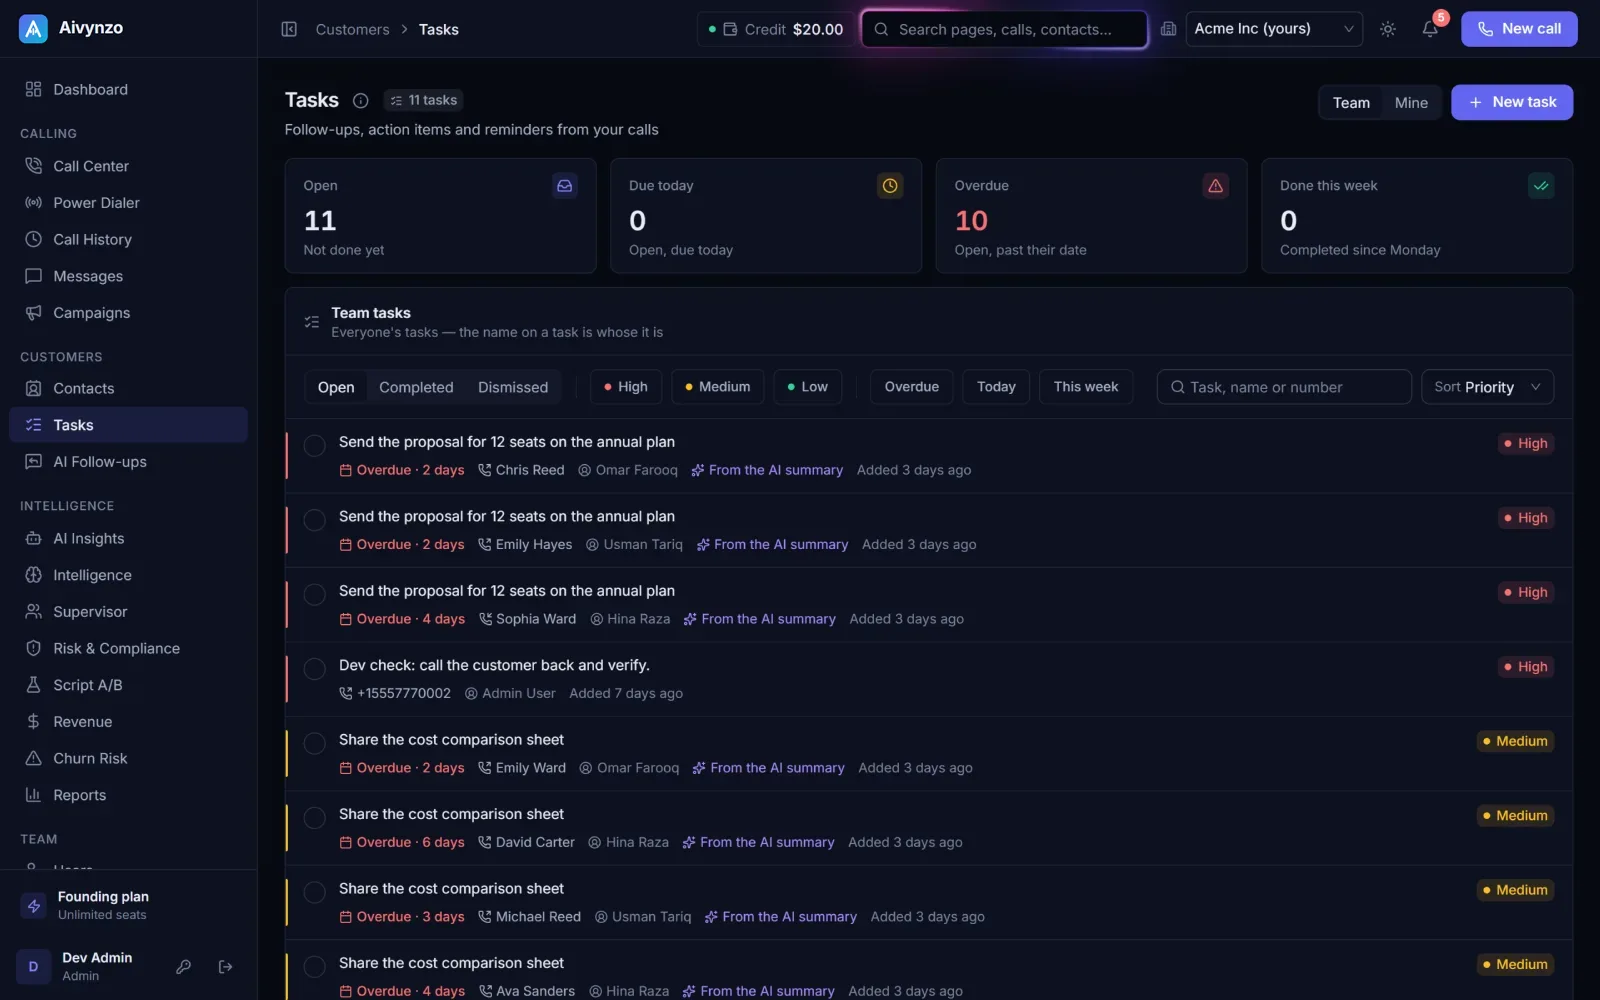This screenshot has height=1000, width=1600.
Task: Open Acme Inc workspace dropdown
Action: click(1274, 29)
